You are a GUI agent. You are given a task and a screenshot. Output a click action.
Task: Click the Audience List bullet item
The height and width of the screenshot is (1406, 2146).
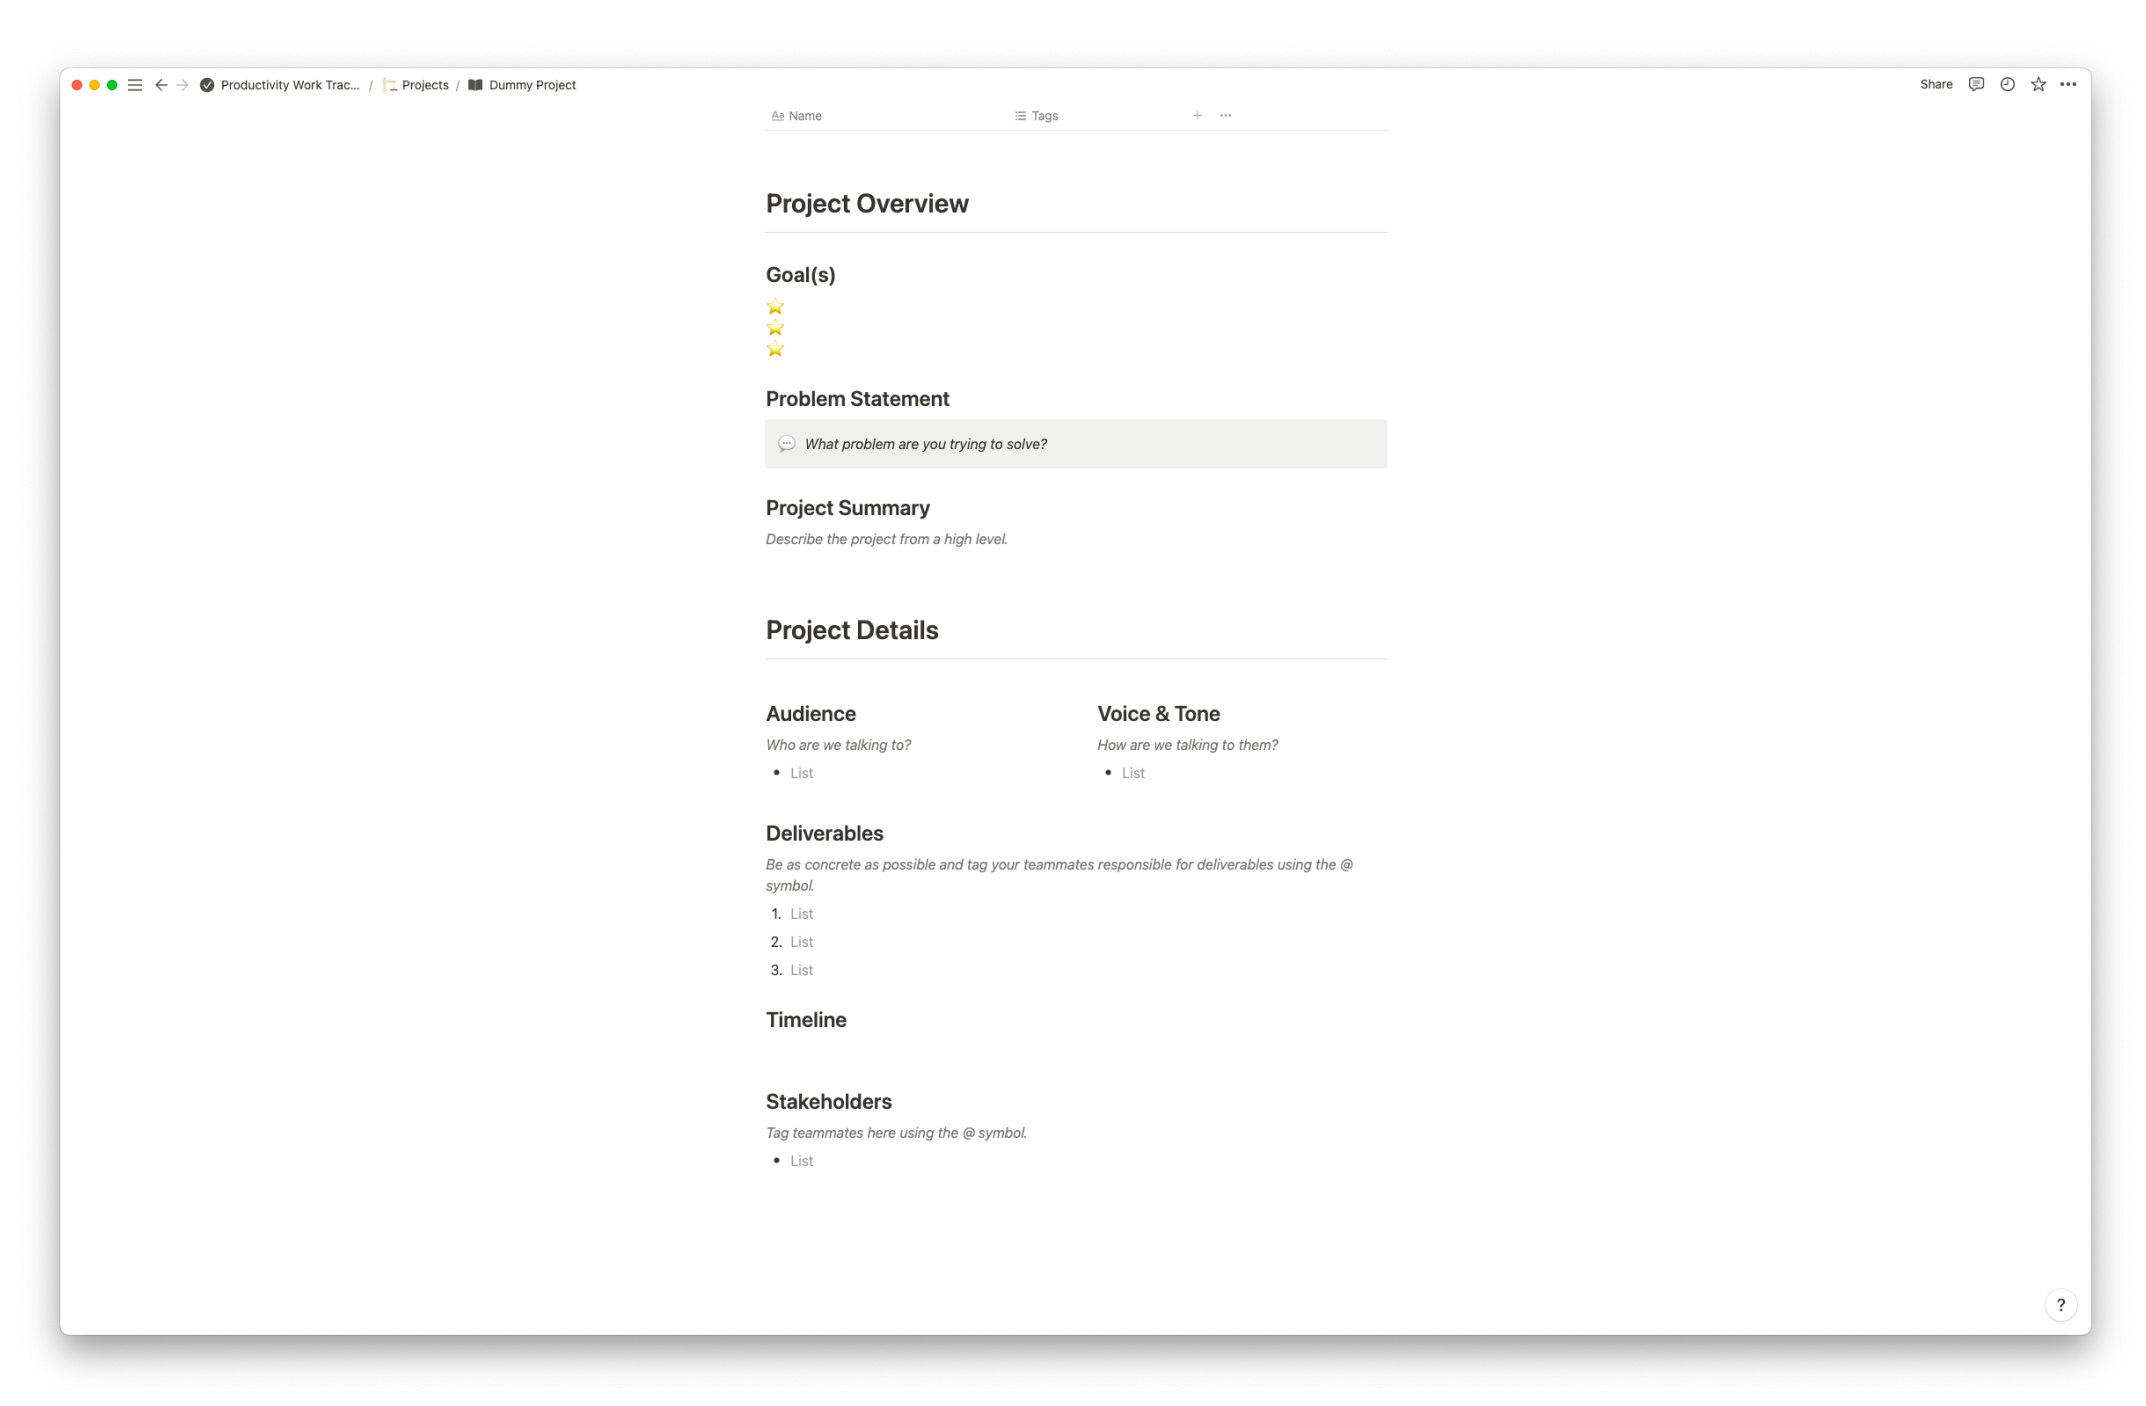801,773
